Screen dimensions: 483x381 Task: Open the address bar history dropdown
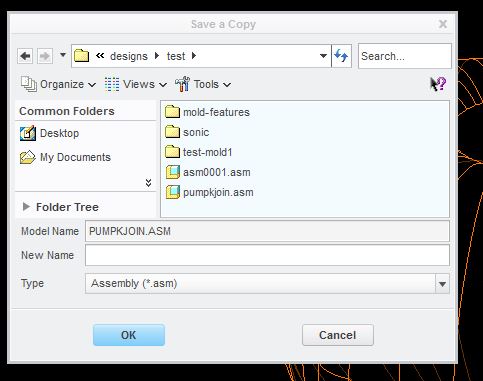pos(323,56)
